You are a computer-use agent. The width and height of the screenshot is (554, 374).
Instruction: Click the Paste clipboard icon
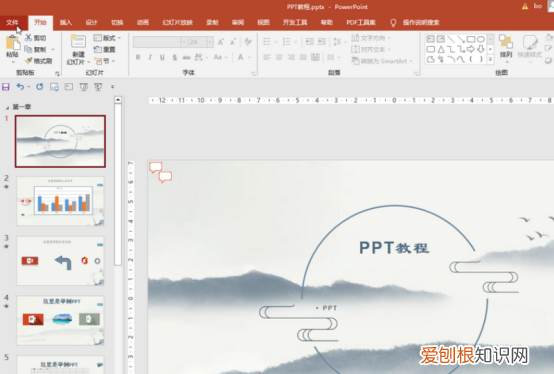pos(13,43)
